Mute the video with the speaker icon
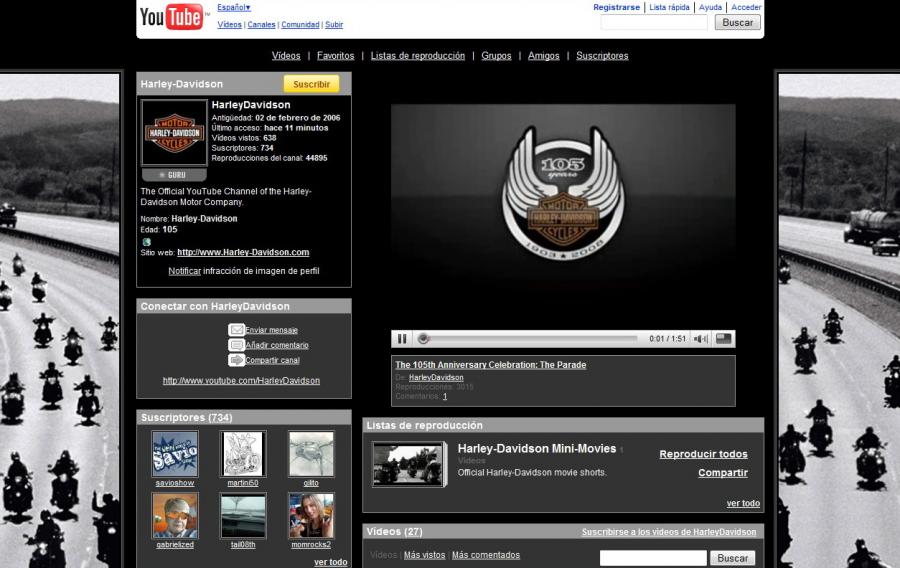This screenshot has width=900, height=568. click(x=700, y=339)
